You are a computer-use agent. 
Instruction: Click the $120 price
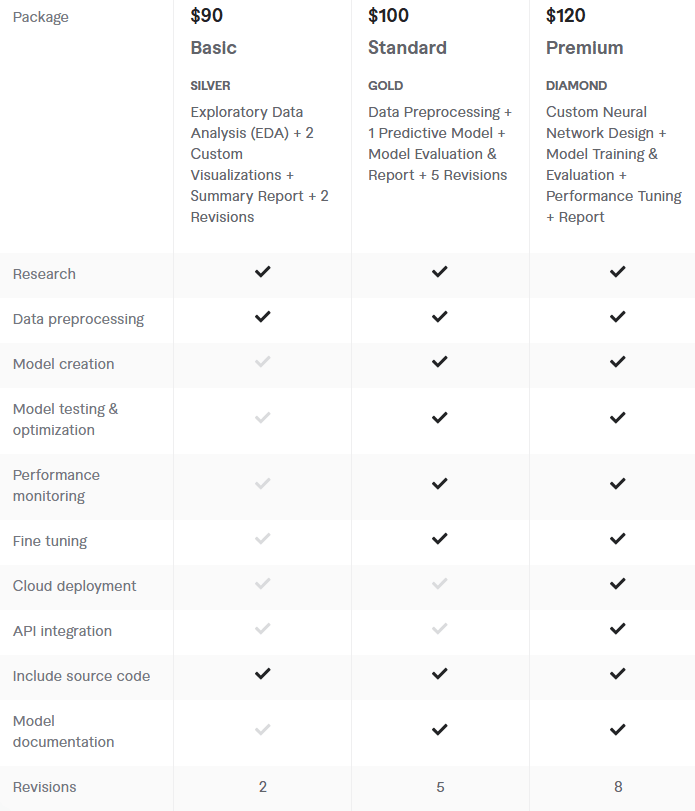pos(566,16)
